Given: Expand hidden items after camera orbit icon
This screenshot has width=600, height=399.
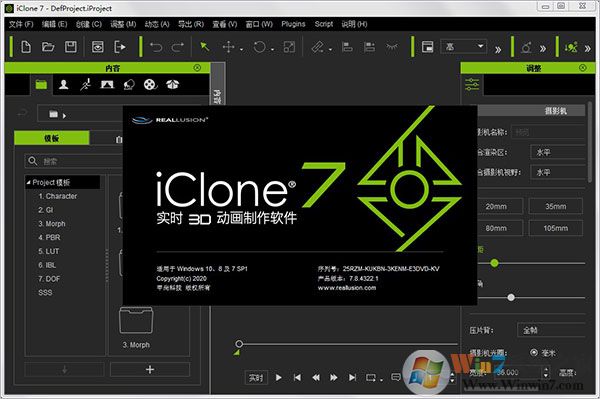Looking at the screenshot, I should pyautogui.click(x=543, y=49).
